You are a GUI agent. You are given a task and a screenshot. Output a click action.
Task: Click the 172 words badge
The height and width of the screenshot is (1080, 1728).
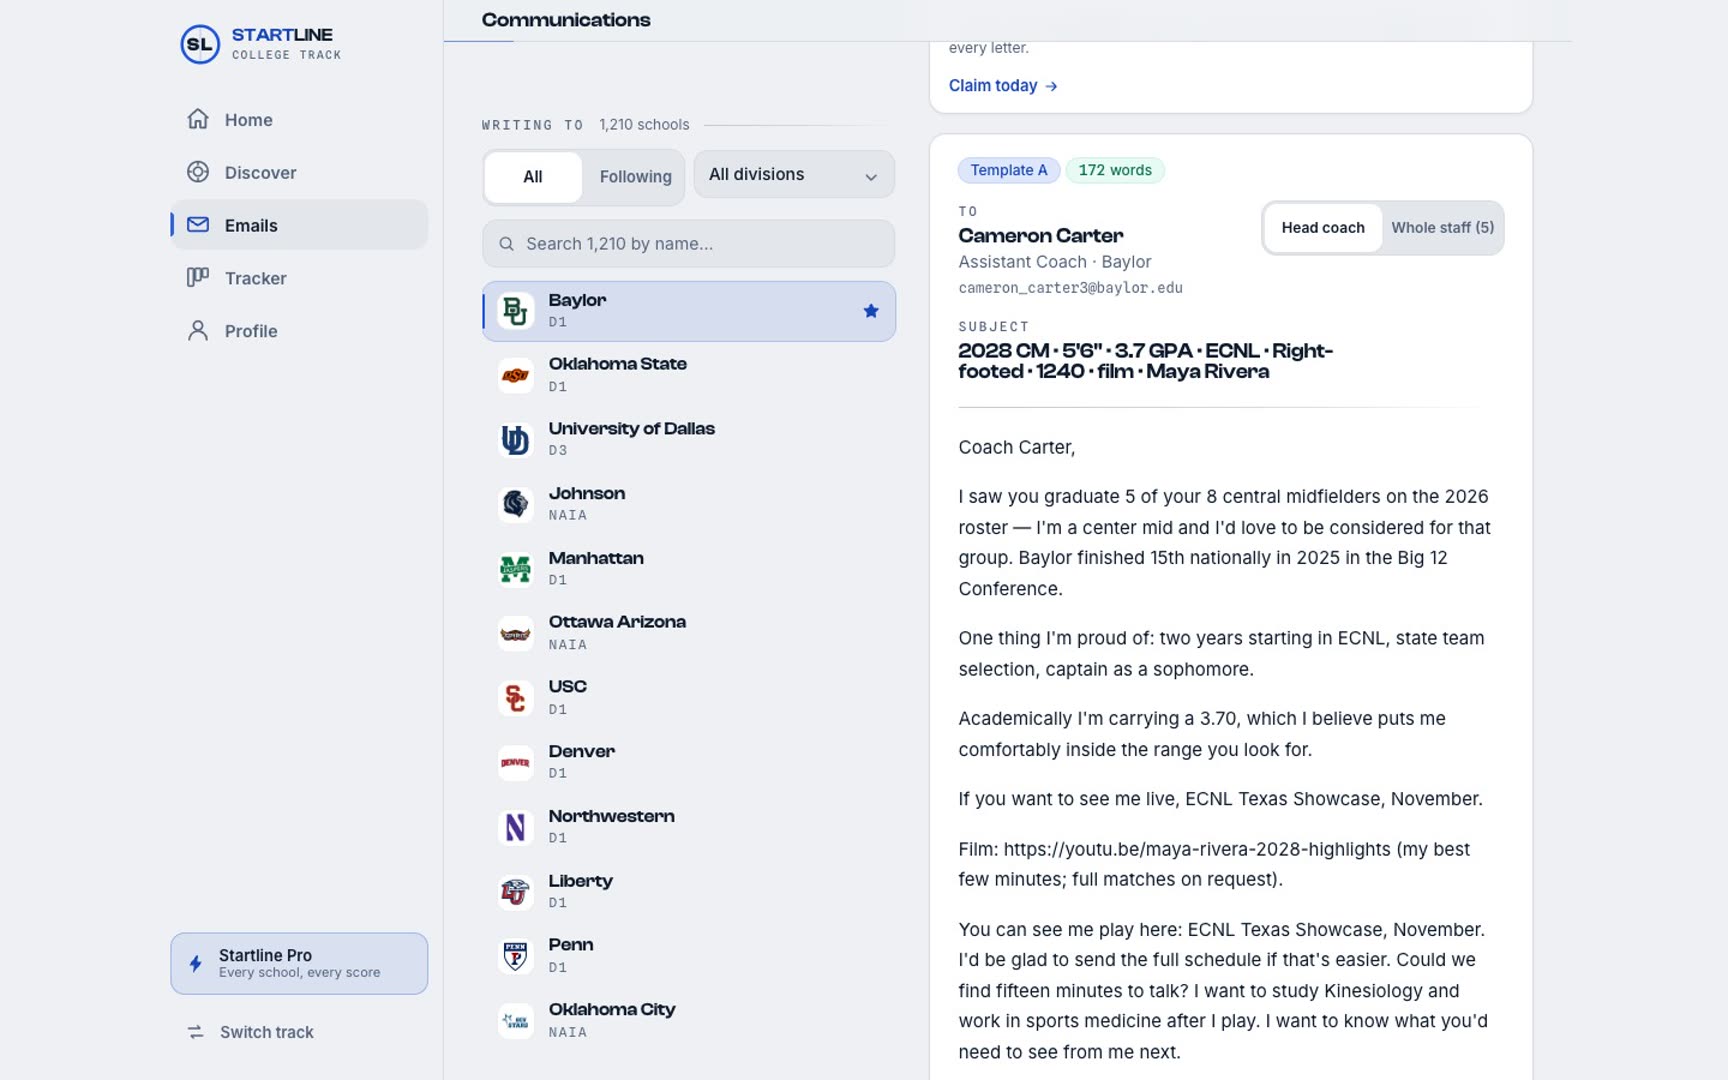pyautogui.click(x=1115, y=170)
